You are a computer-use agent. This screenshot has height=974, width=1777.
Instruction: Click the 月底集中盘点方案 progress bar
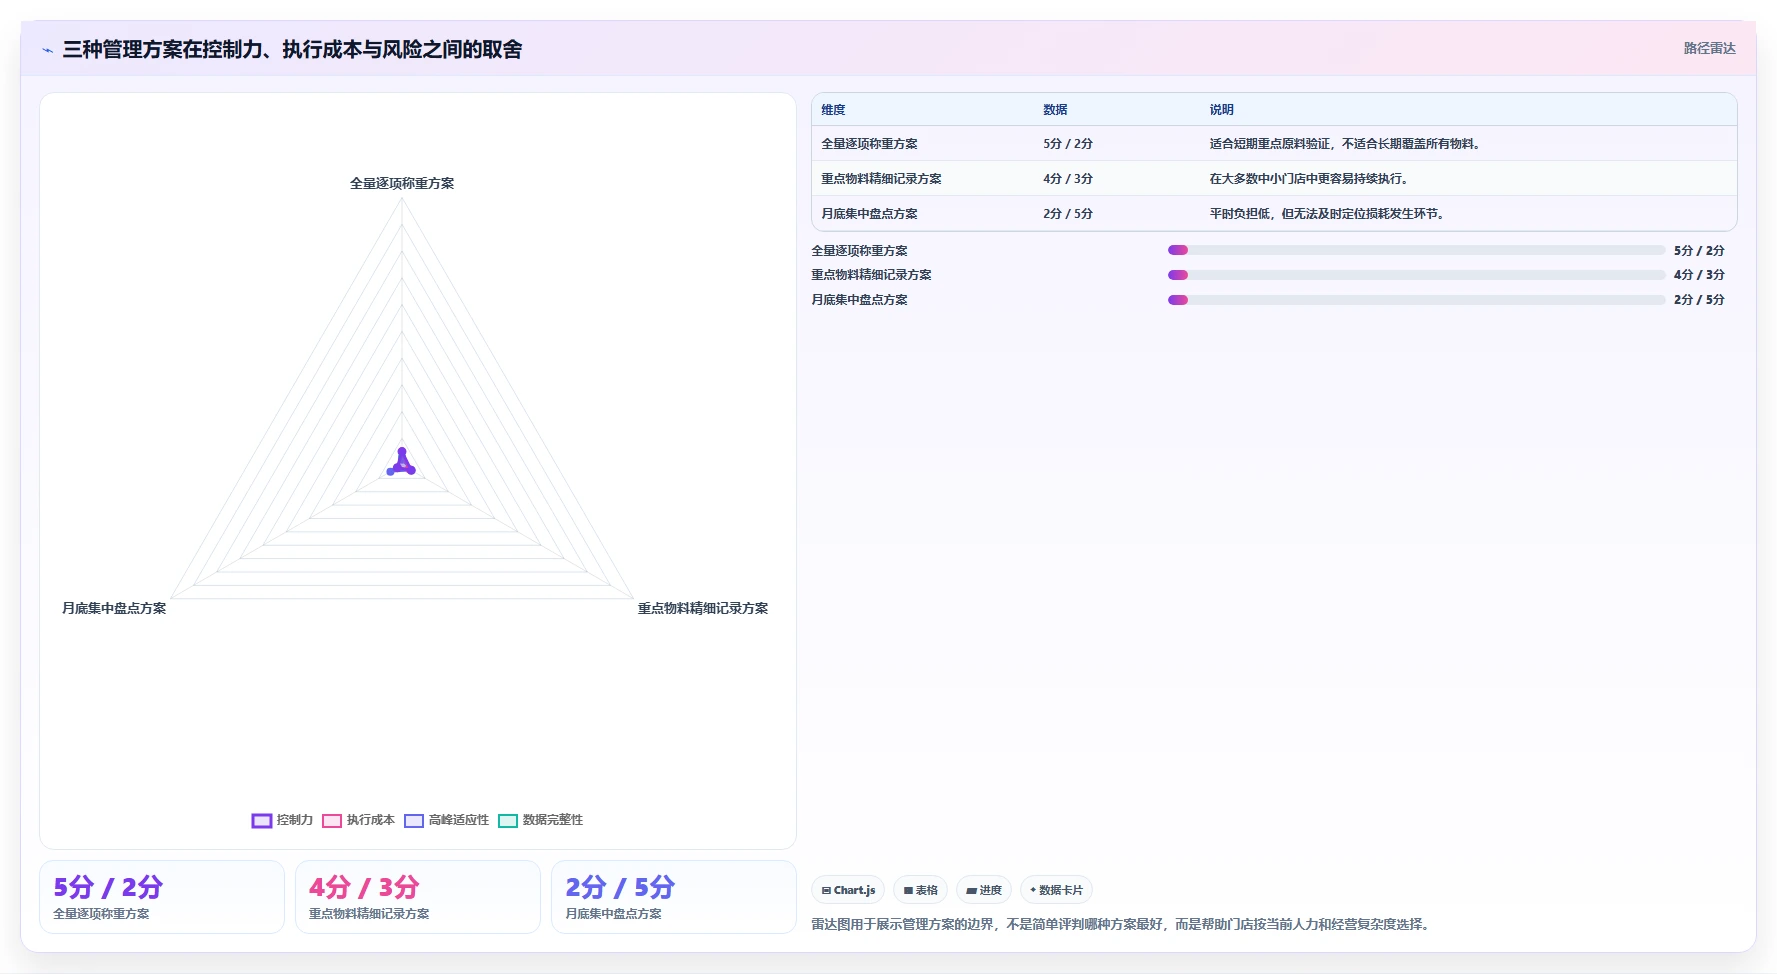pyautogui.click(x=1416, y=300)
